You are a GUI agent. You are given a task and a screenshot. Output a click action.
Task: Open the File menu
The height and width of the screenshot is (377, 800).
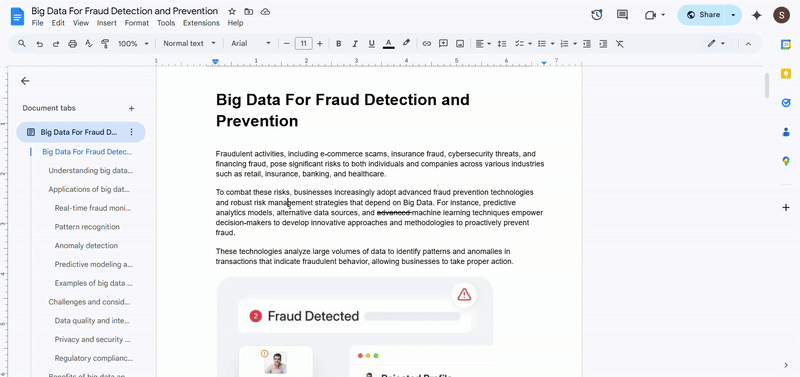[37, 23]
